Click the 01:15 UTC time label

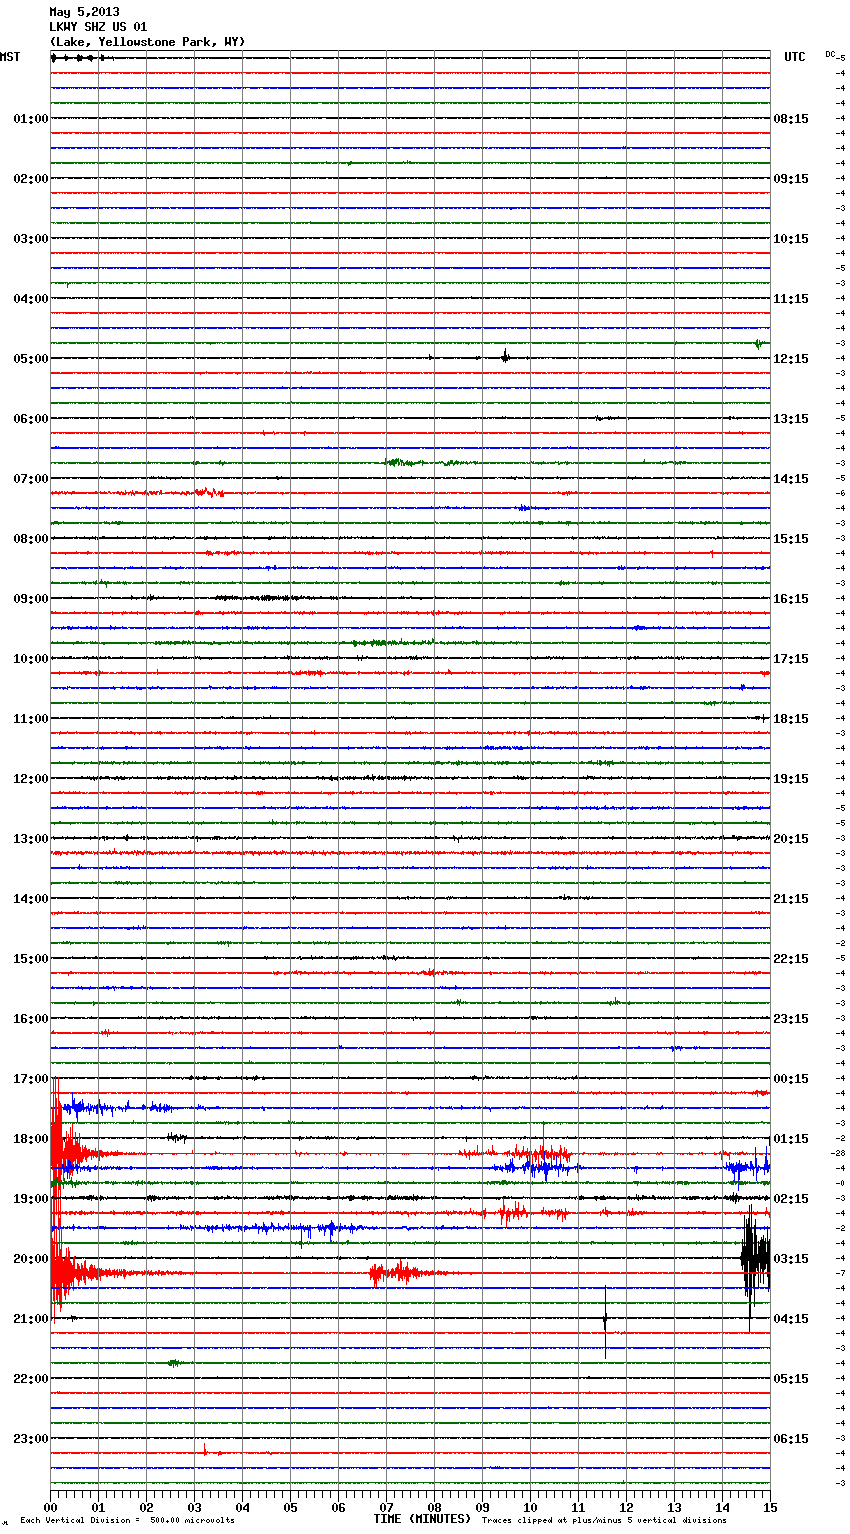tap(791, 1139)
